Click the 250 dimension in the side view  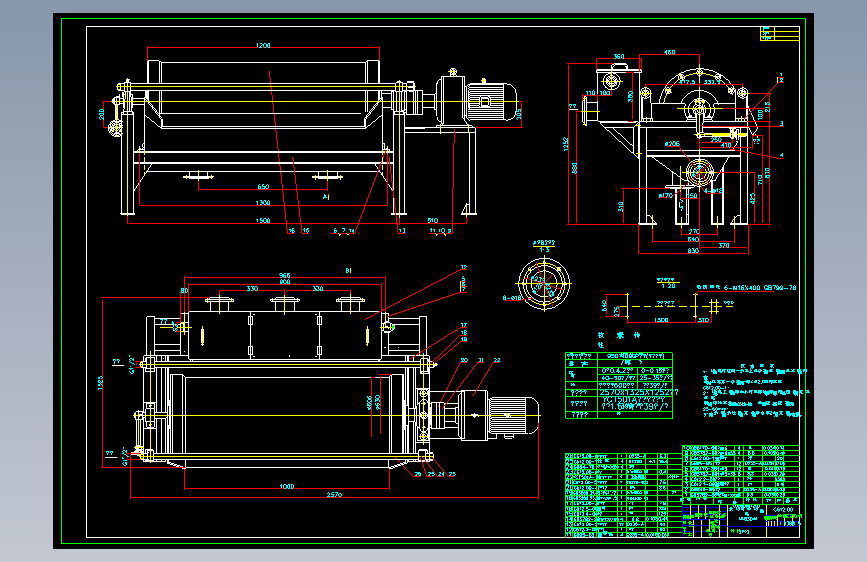click(x=716, y=140)
